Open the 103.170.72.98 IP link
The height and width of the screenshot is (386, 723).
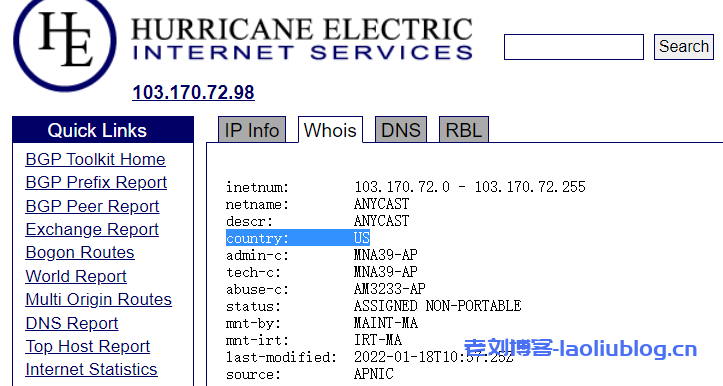pyautogui.click(x=193, y=92)
